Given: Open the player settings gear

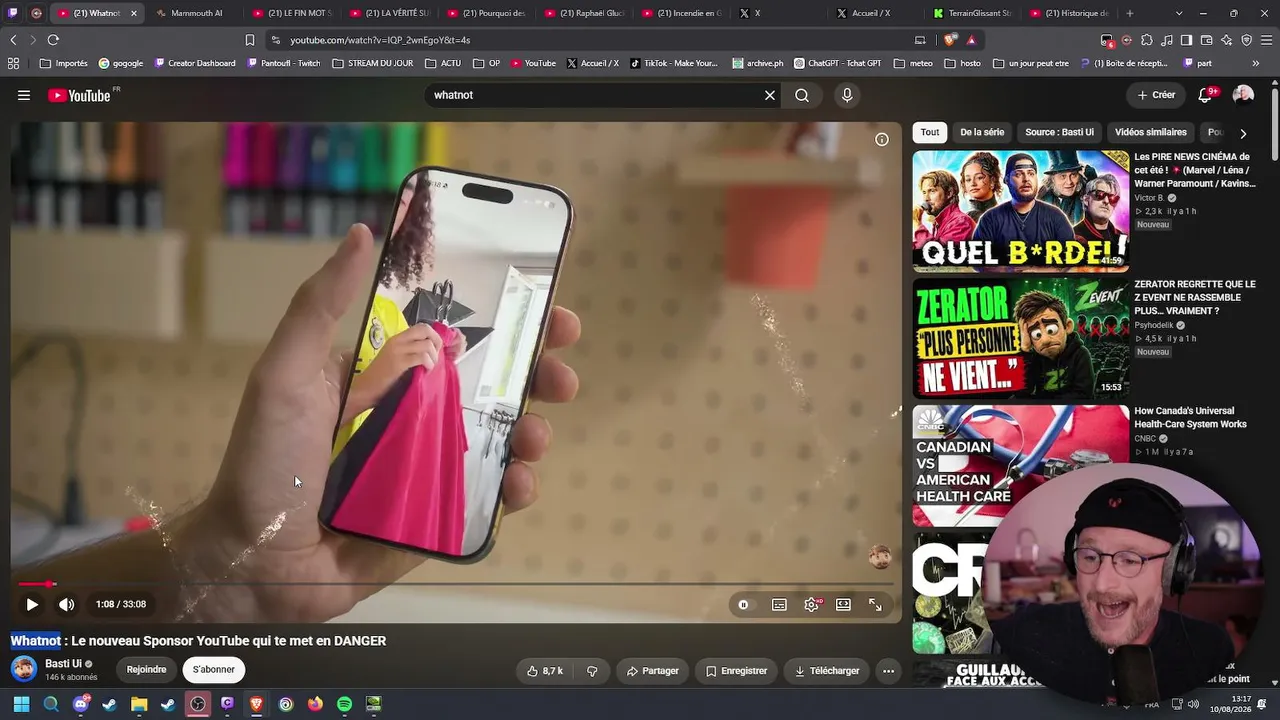Looking at the screenshot, I should (x=812, y=604).
